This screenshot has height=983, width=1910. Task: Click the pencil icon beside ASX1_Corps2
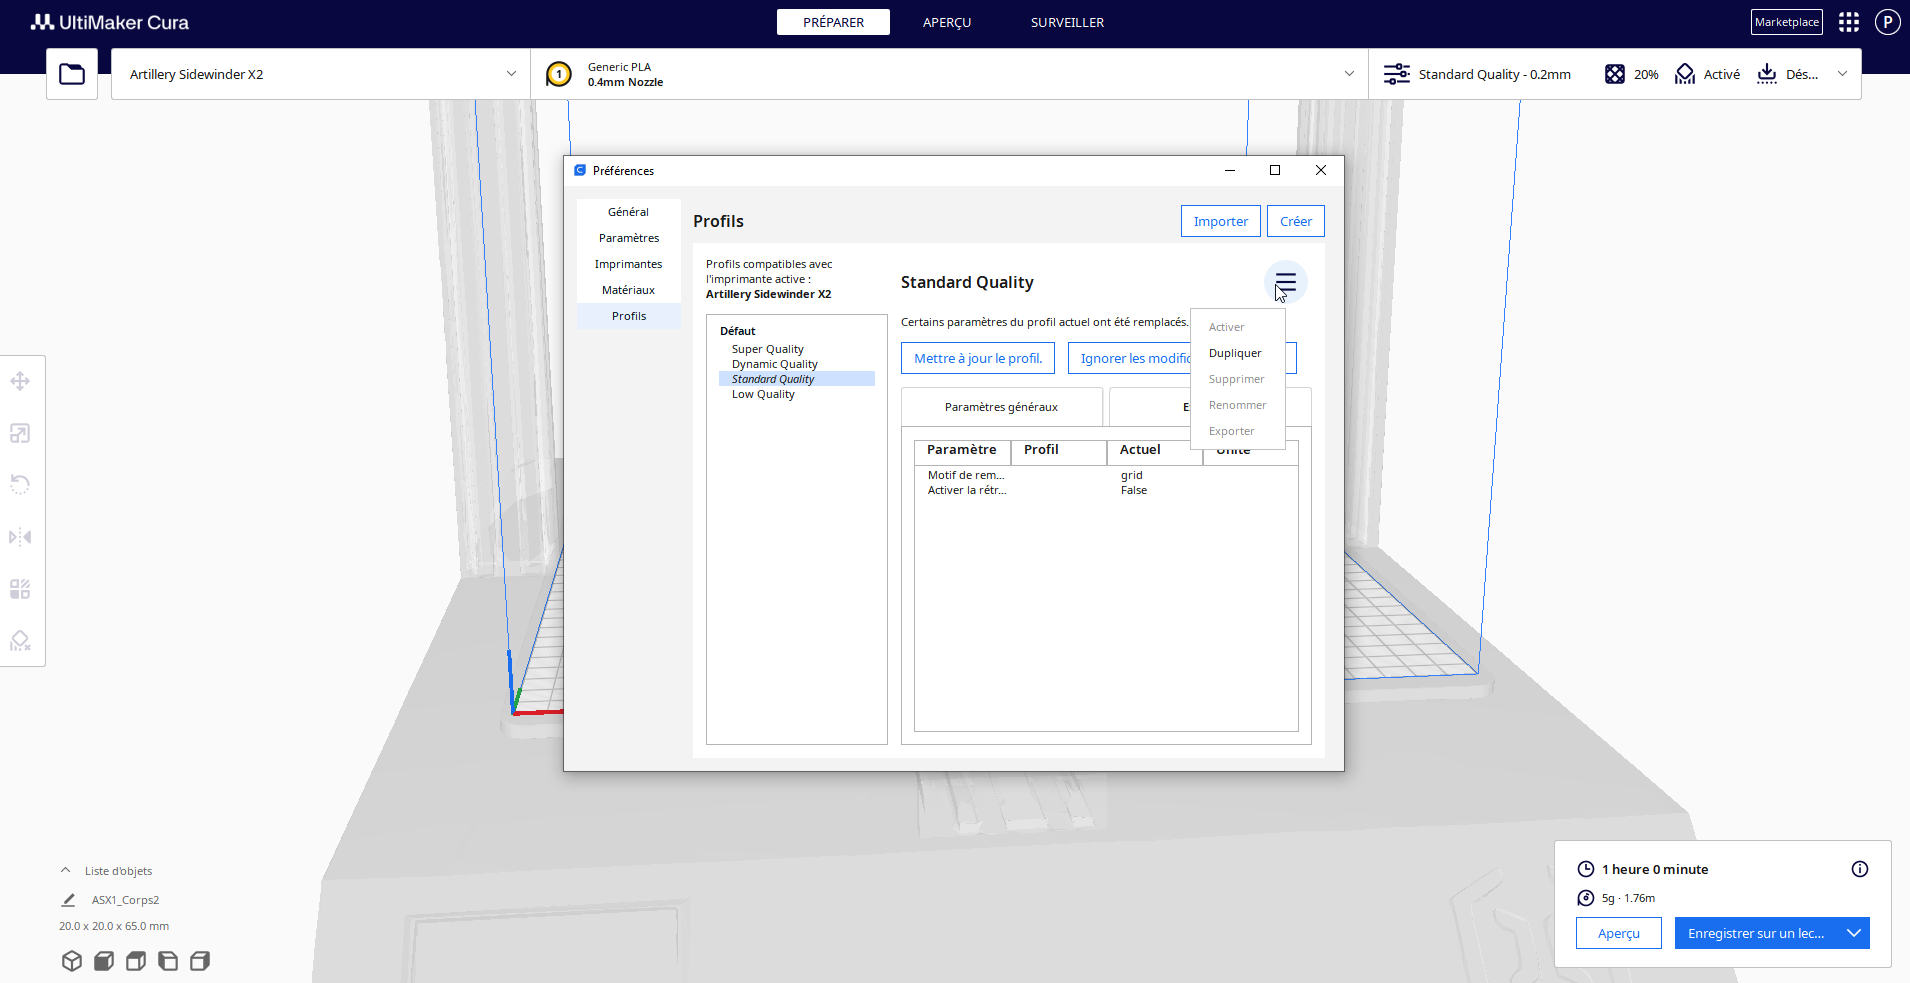point(68,900)
